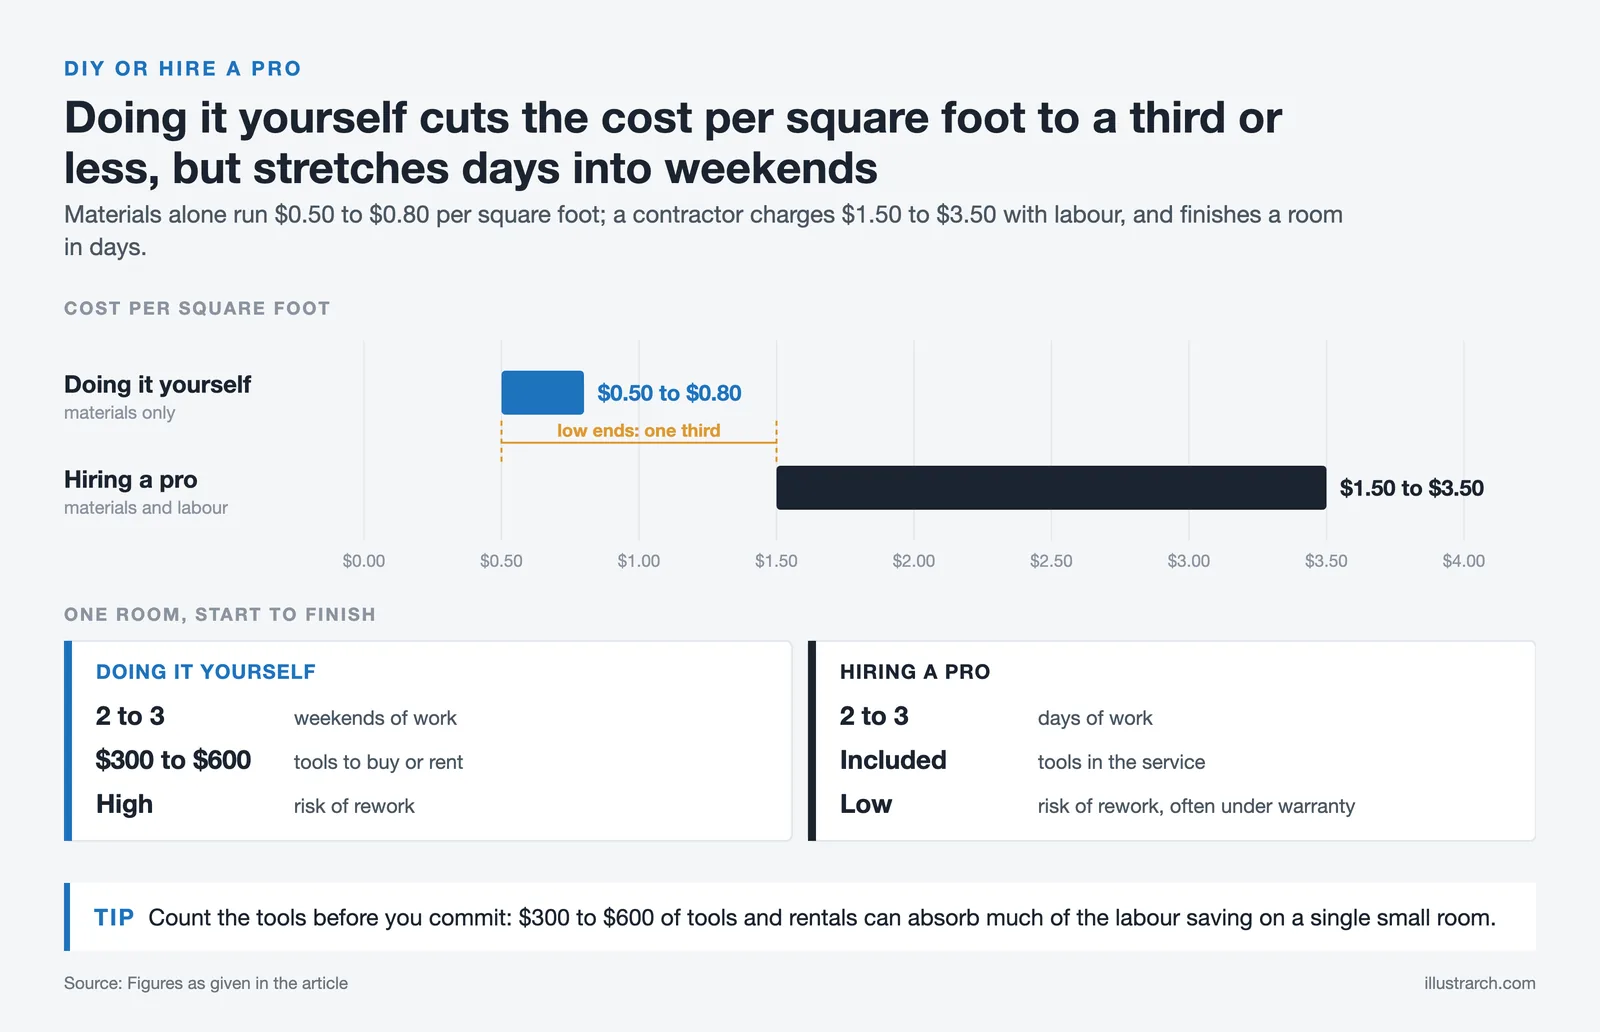1600x1032 pixels.
Task: Click 'tools to buy or rent' text
Action: coord(378,762)
